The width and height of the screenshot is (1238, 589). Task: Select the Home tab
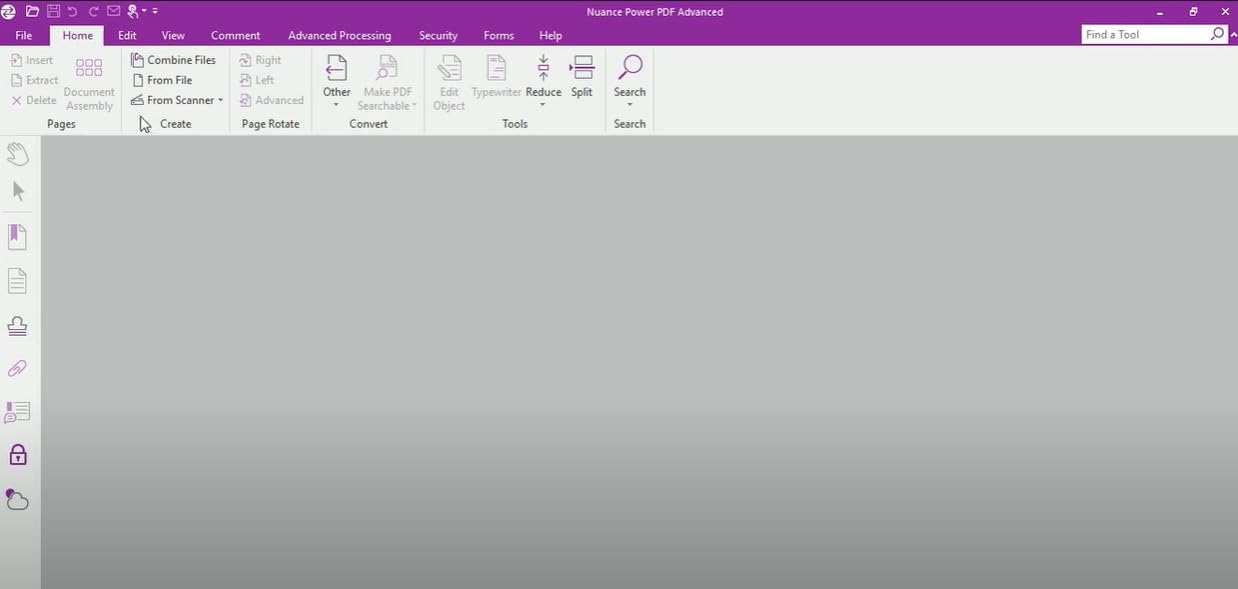77,35
